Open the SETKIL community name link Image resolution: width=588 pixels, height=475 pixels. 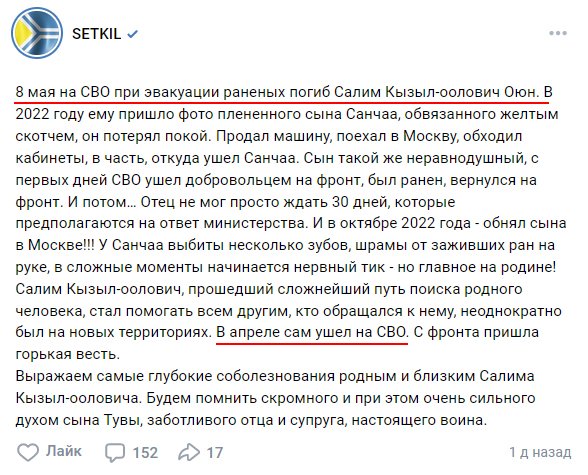pos(96,34)
